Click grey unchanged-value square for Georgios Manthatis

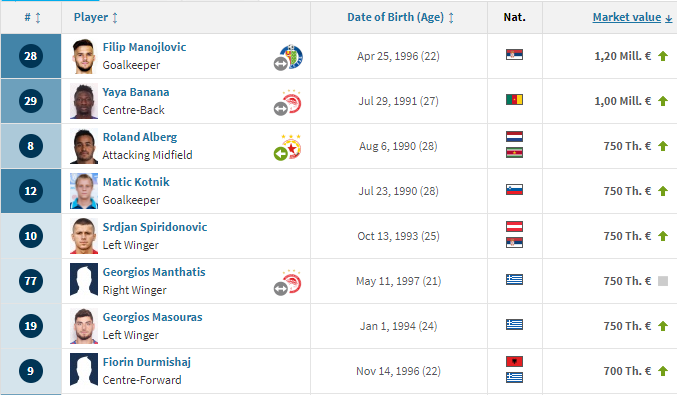point(663,281)
